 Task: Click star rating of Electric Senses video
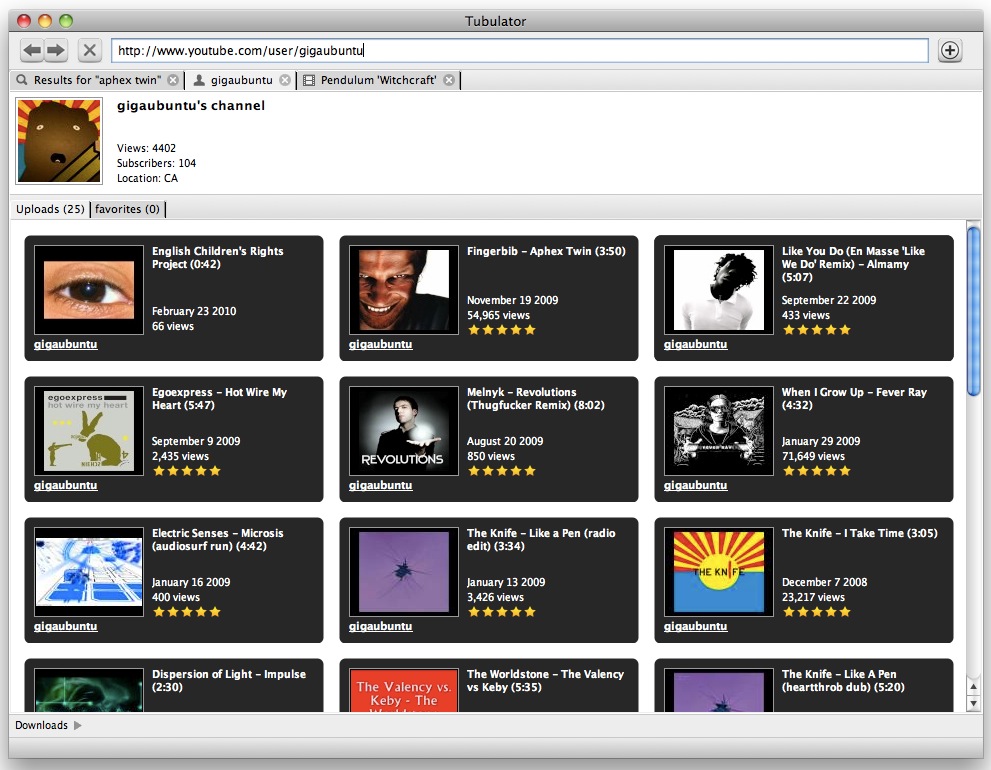[x=187, y=611]
